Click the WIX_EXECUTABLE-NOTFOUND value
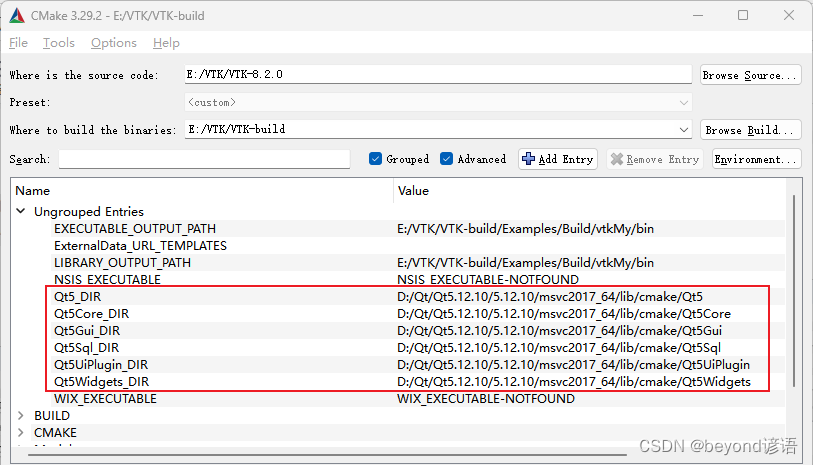This screenshot has height=465, width=813. tap(486, 399)
